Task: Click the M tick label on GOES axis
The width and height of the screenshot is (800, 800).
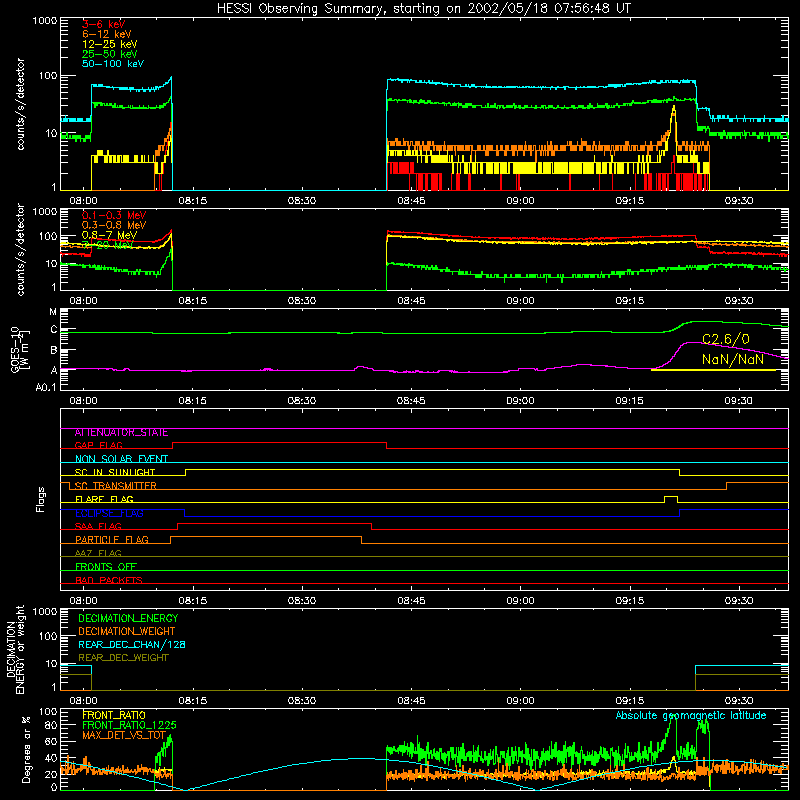Action: tap(53, 312)
